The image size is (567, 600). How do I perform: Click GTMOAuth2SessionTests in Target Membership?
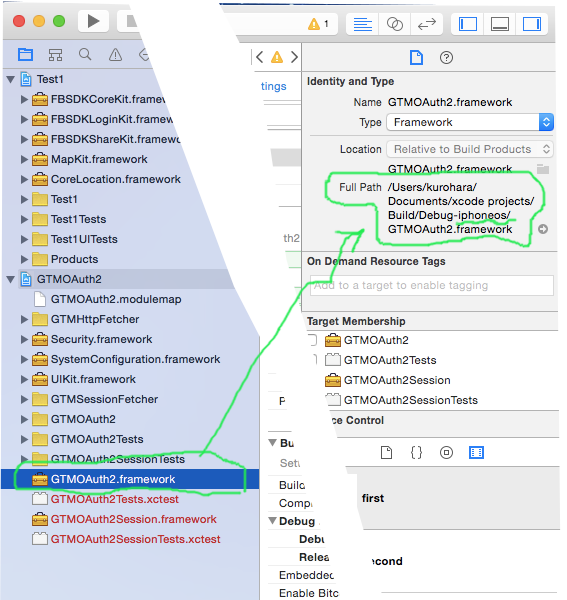(411, 400)
